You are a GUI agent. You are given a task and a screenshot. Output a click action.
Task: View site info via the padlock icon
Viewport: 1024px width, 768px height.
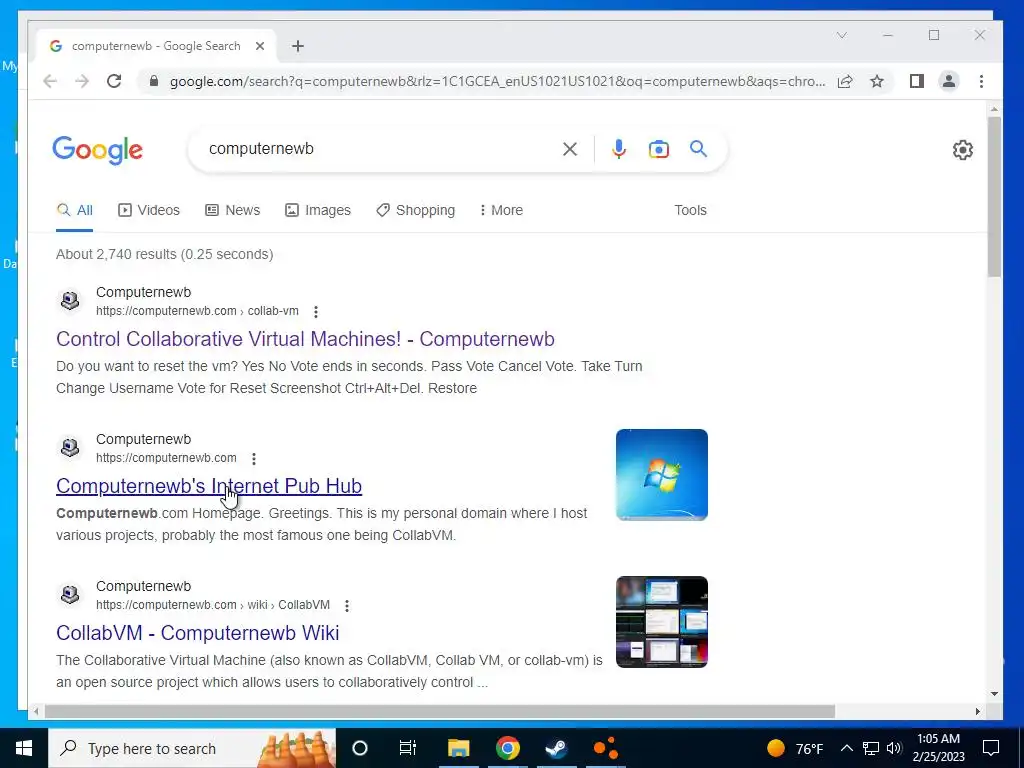pos(154,81)
